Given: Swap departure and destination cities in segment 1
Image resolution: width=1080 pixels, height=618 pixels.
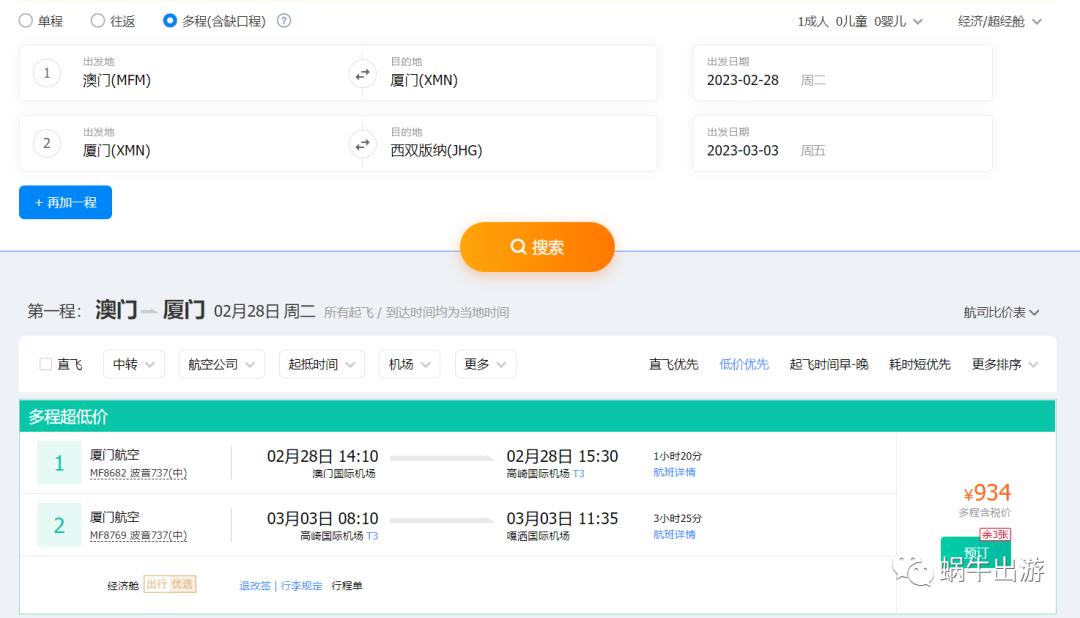Looking at the screenshot, I should click(362, 72).
